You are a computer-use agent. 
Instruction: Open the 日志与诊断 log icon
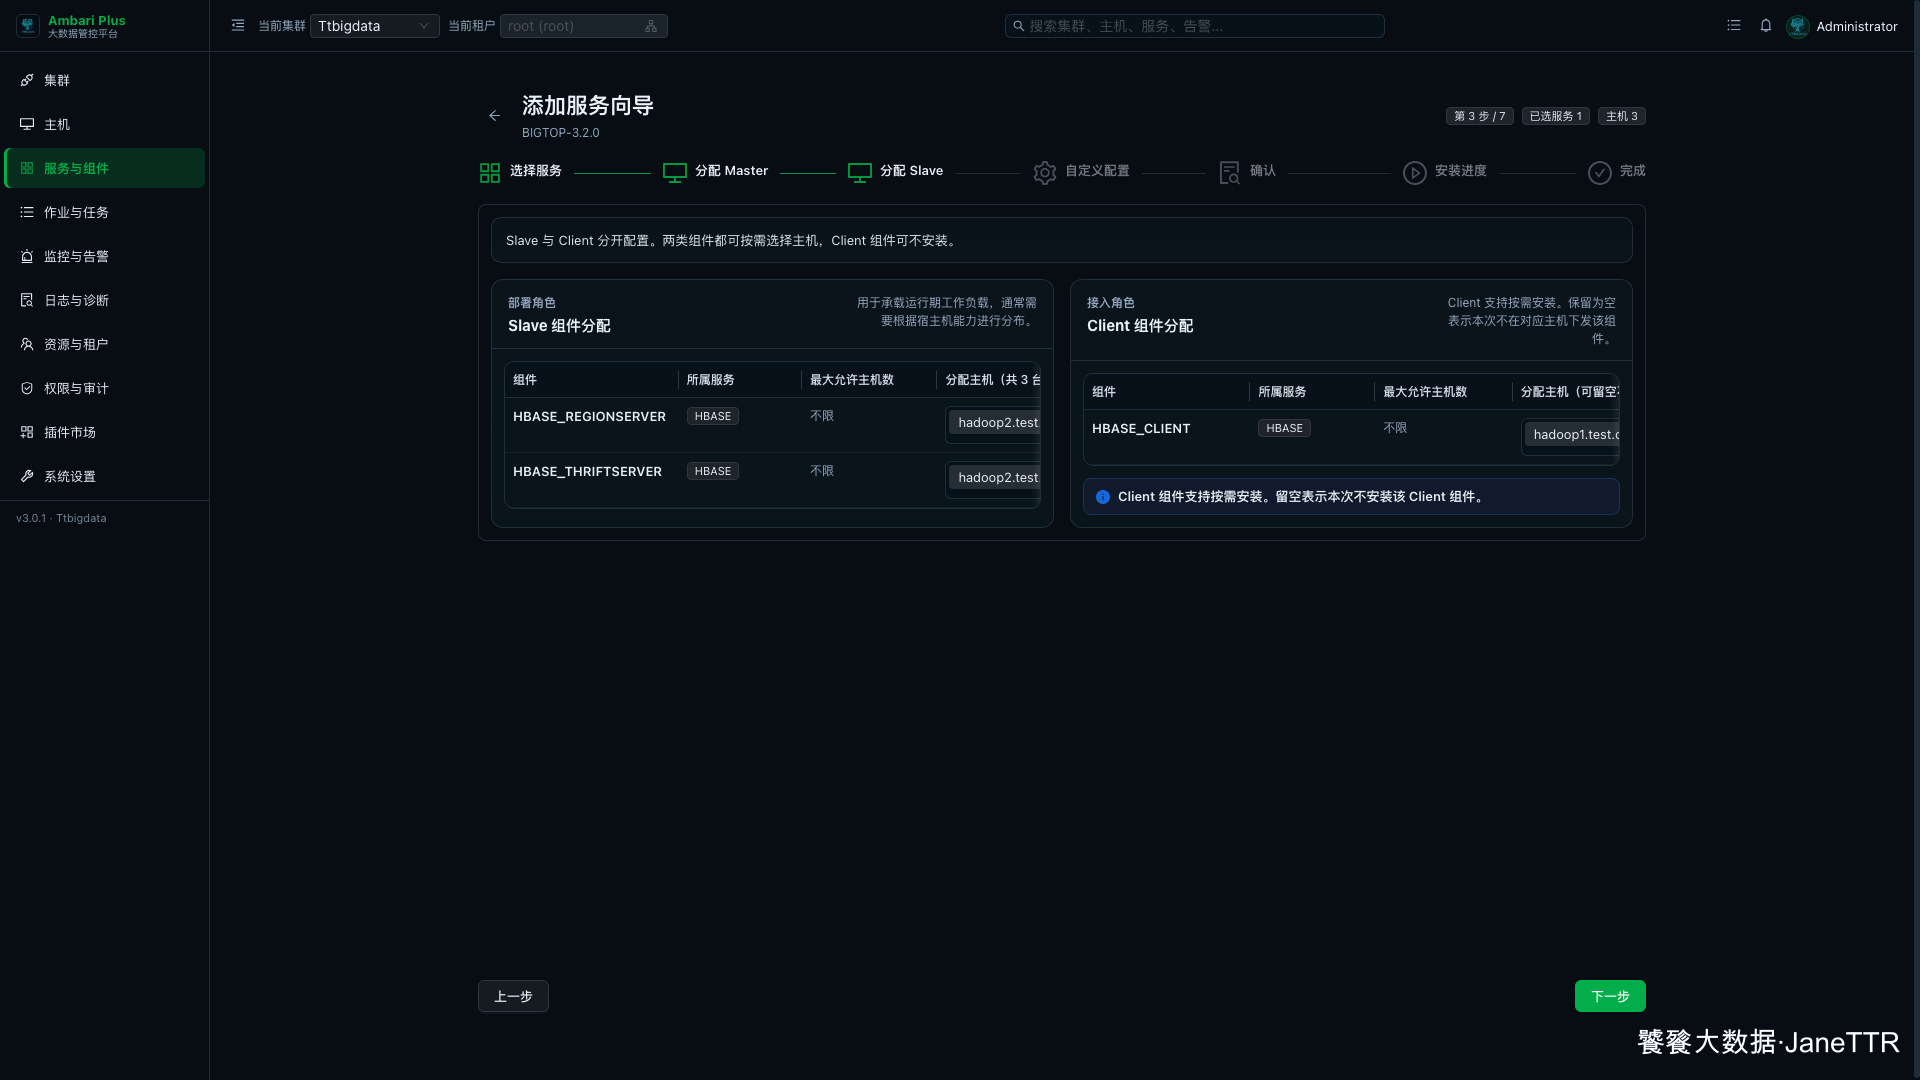(27, 300)
